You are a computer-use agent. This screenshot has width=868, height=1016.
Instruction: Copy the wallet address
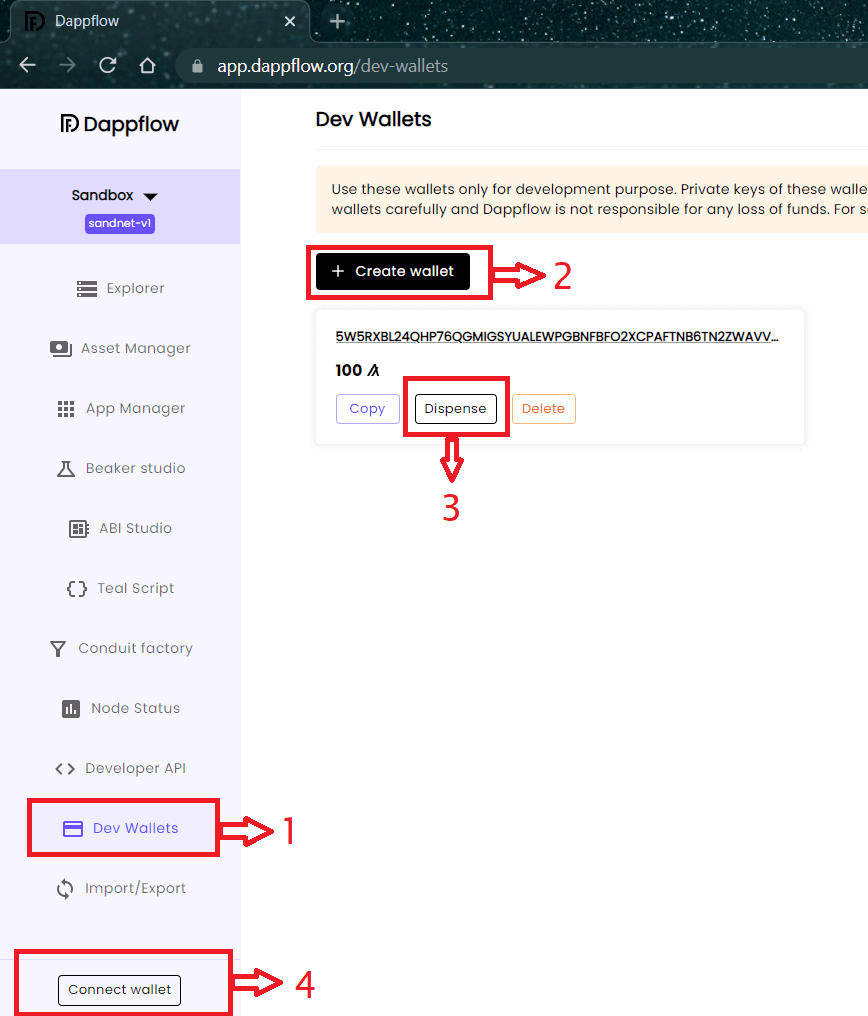367,409
